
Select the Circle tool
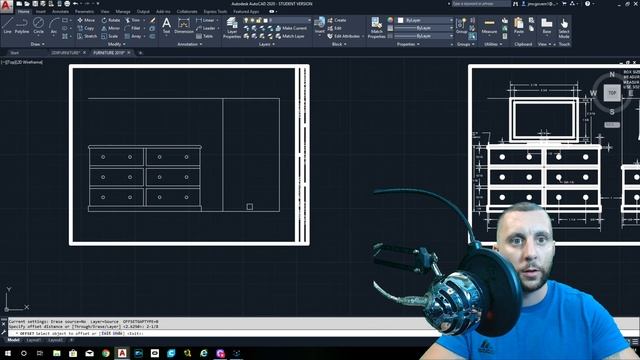(x=38, y=25)
